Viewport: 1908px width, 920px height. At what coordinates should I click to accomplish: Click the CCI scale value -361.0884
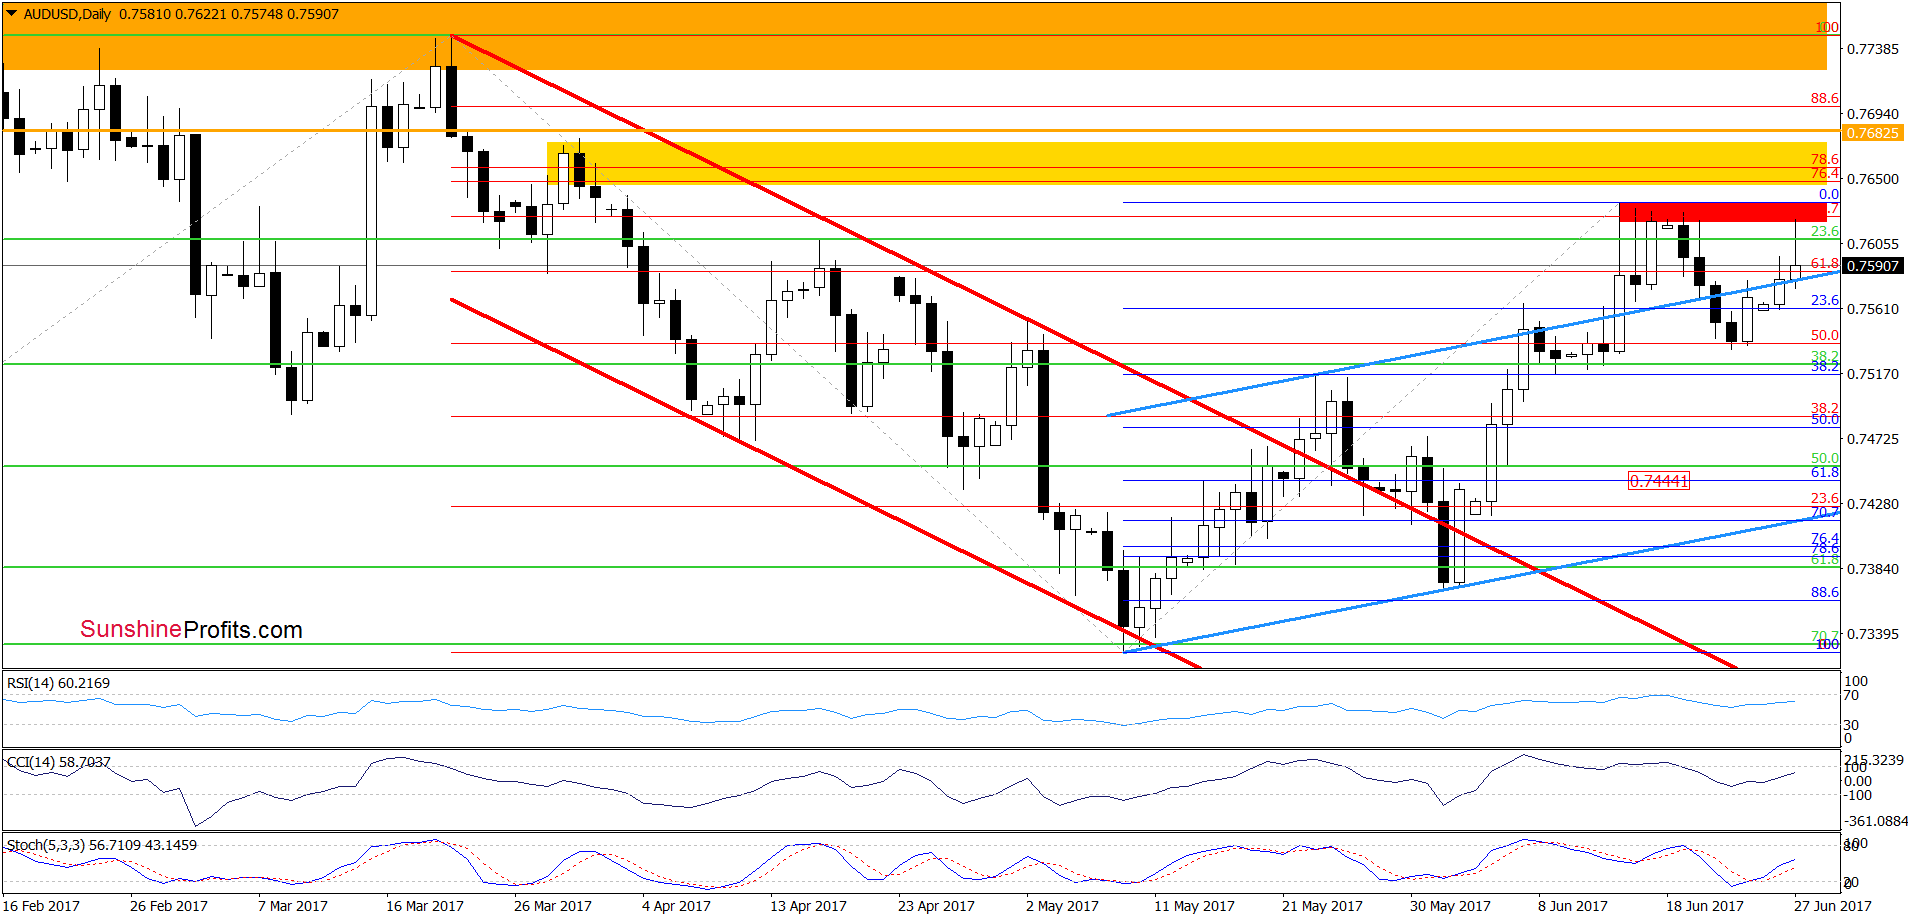(1876, 821)
